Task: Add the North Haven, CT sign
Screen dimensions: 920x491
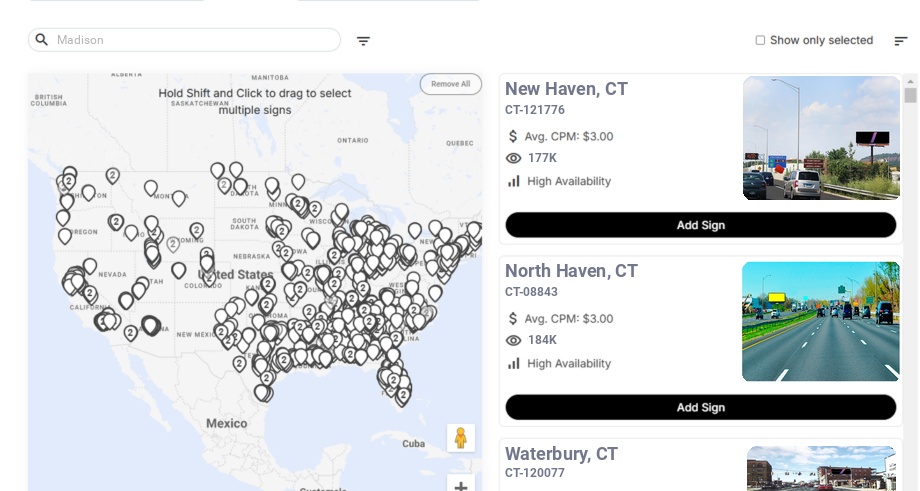Action: [700, 407]
